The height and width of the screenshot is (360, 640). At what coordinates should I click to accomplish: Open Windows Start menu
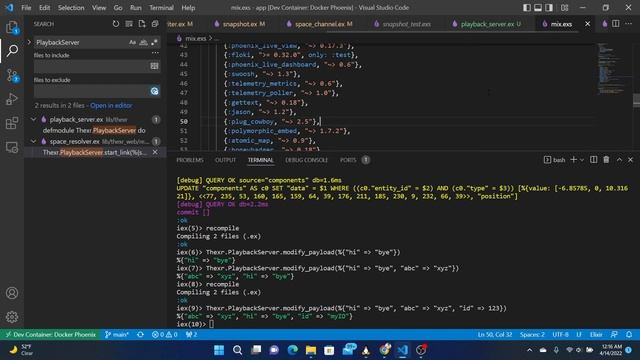click(x=219, y=350)
